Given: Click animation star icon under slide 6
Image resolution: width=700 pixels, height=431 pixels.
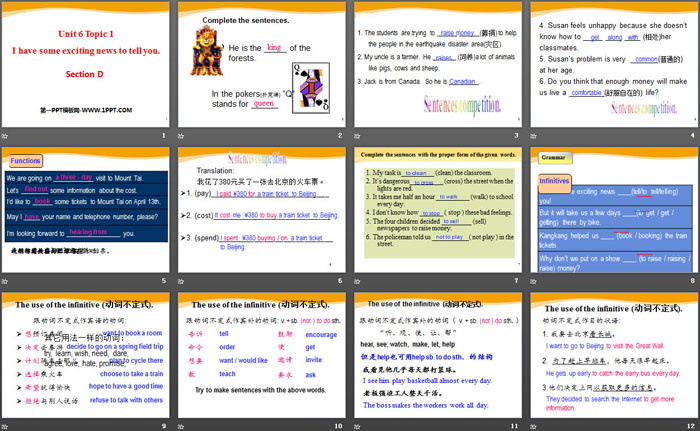Looking at the screenshot, I should click(x=181, y=281).
